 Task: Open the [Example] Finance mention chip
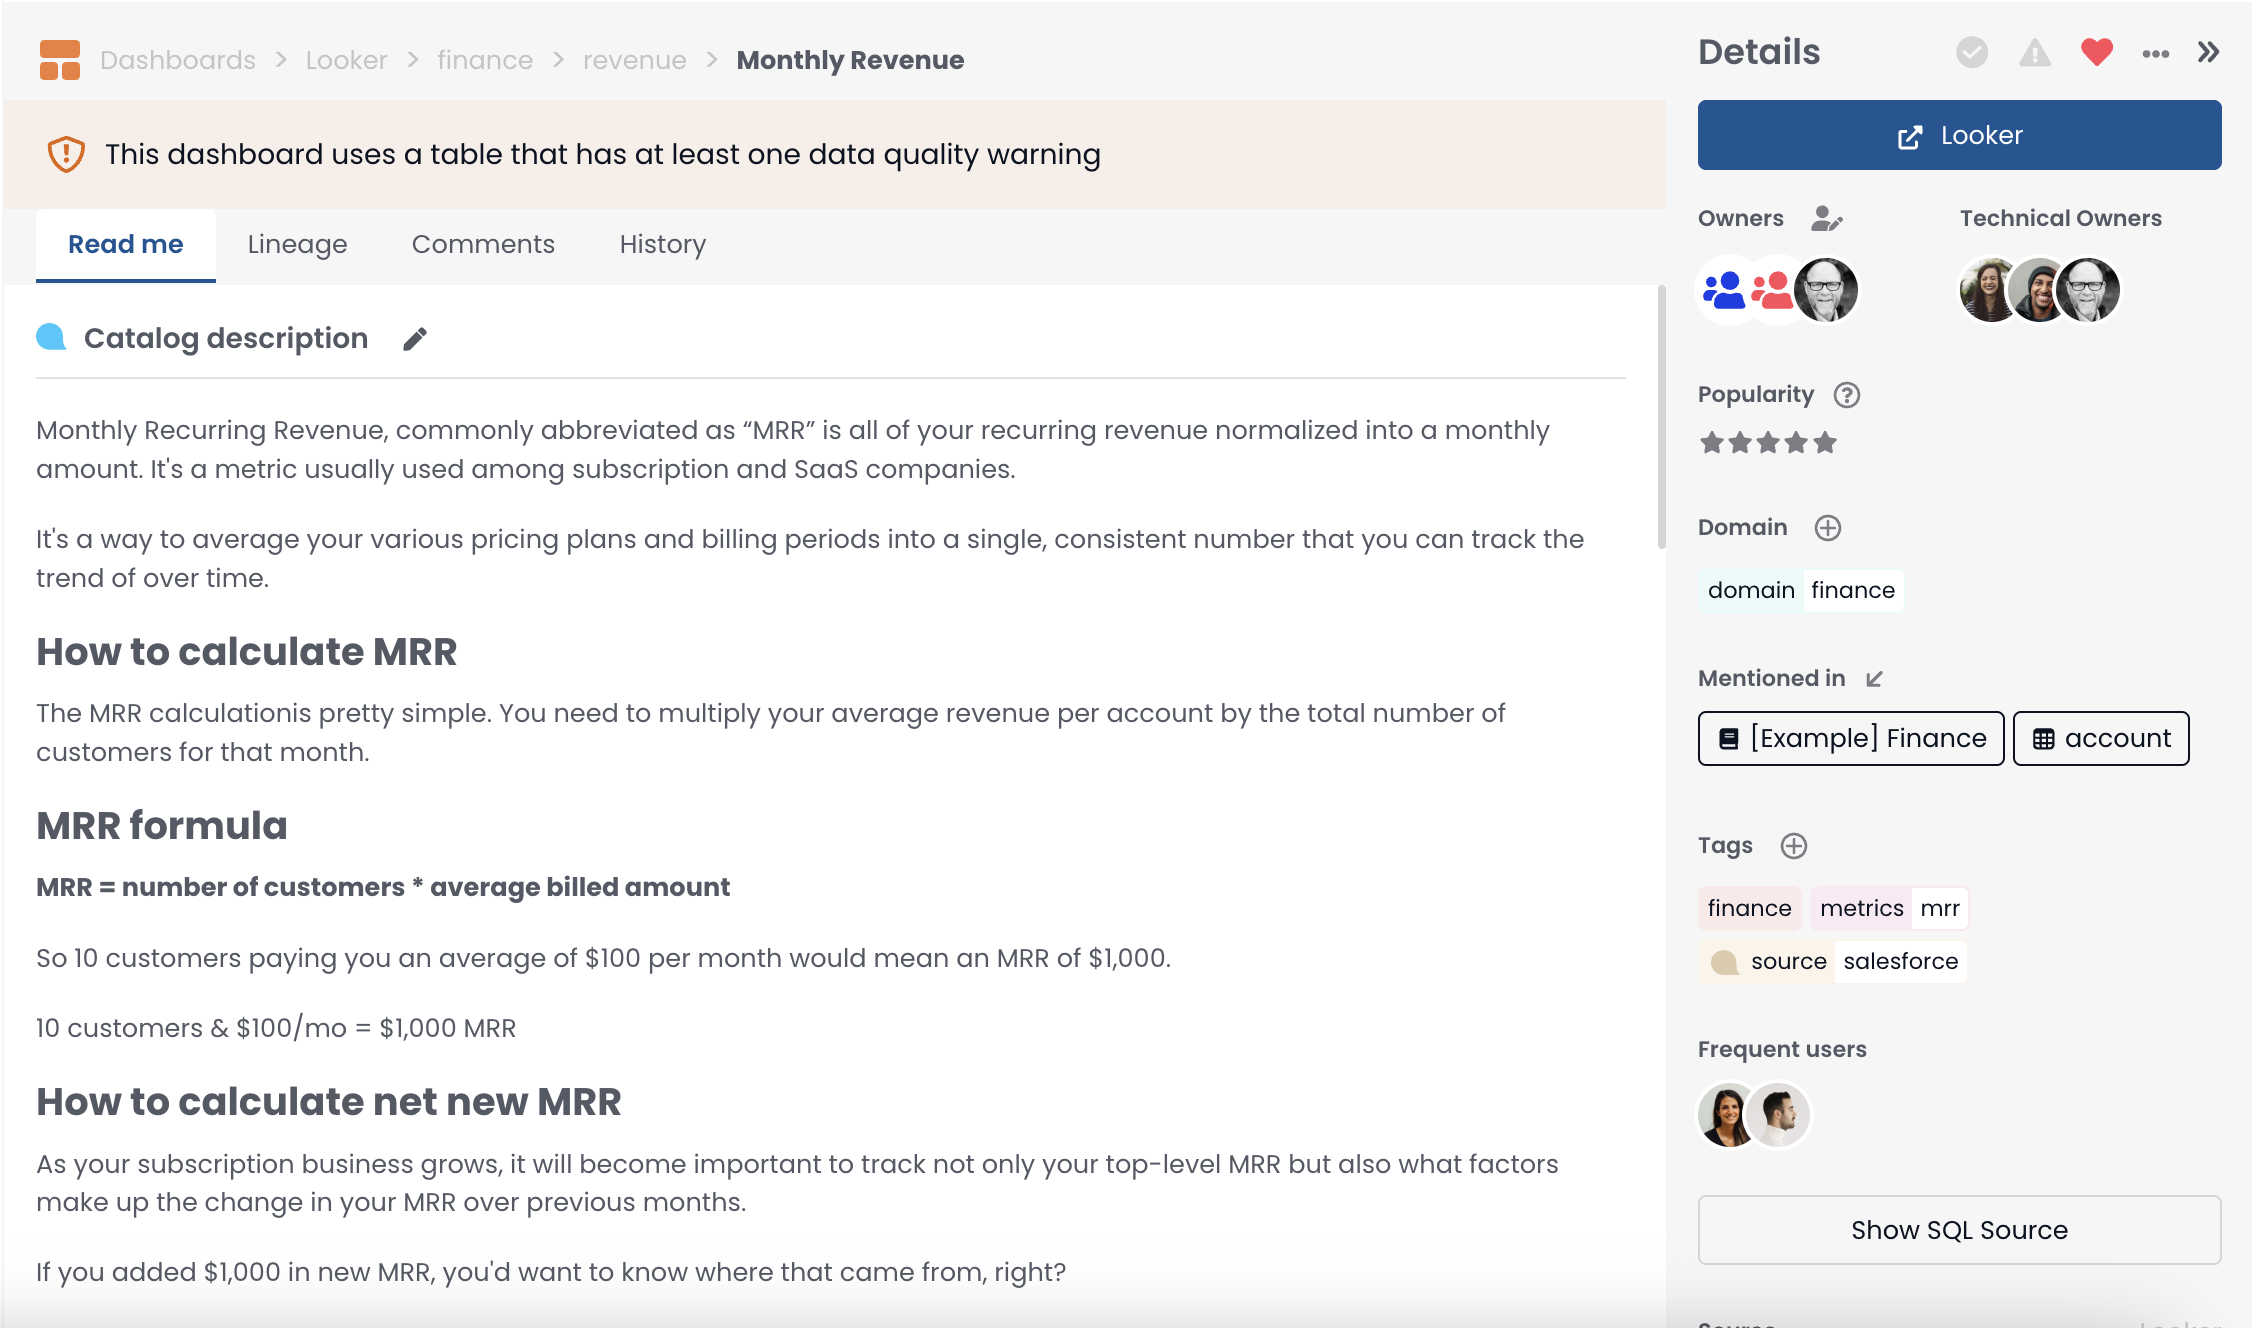click(x=1850, y=738)
